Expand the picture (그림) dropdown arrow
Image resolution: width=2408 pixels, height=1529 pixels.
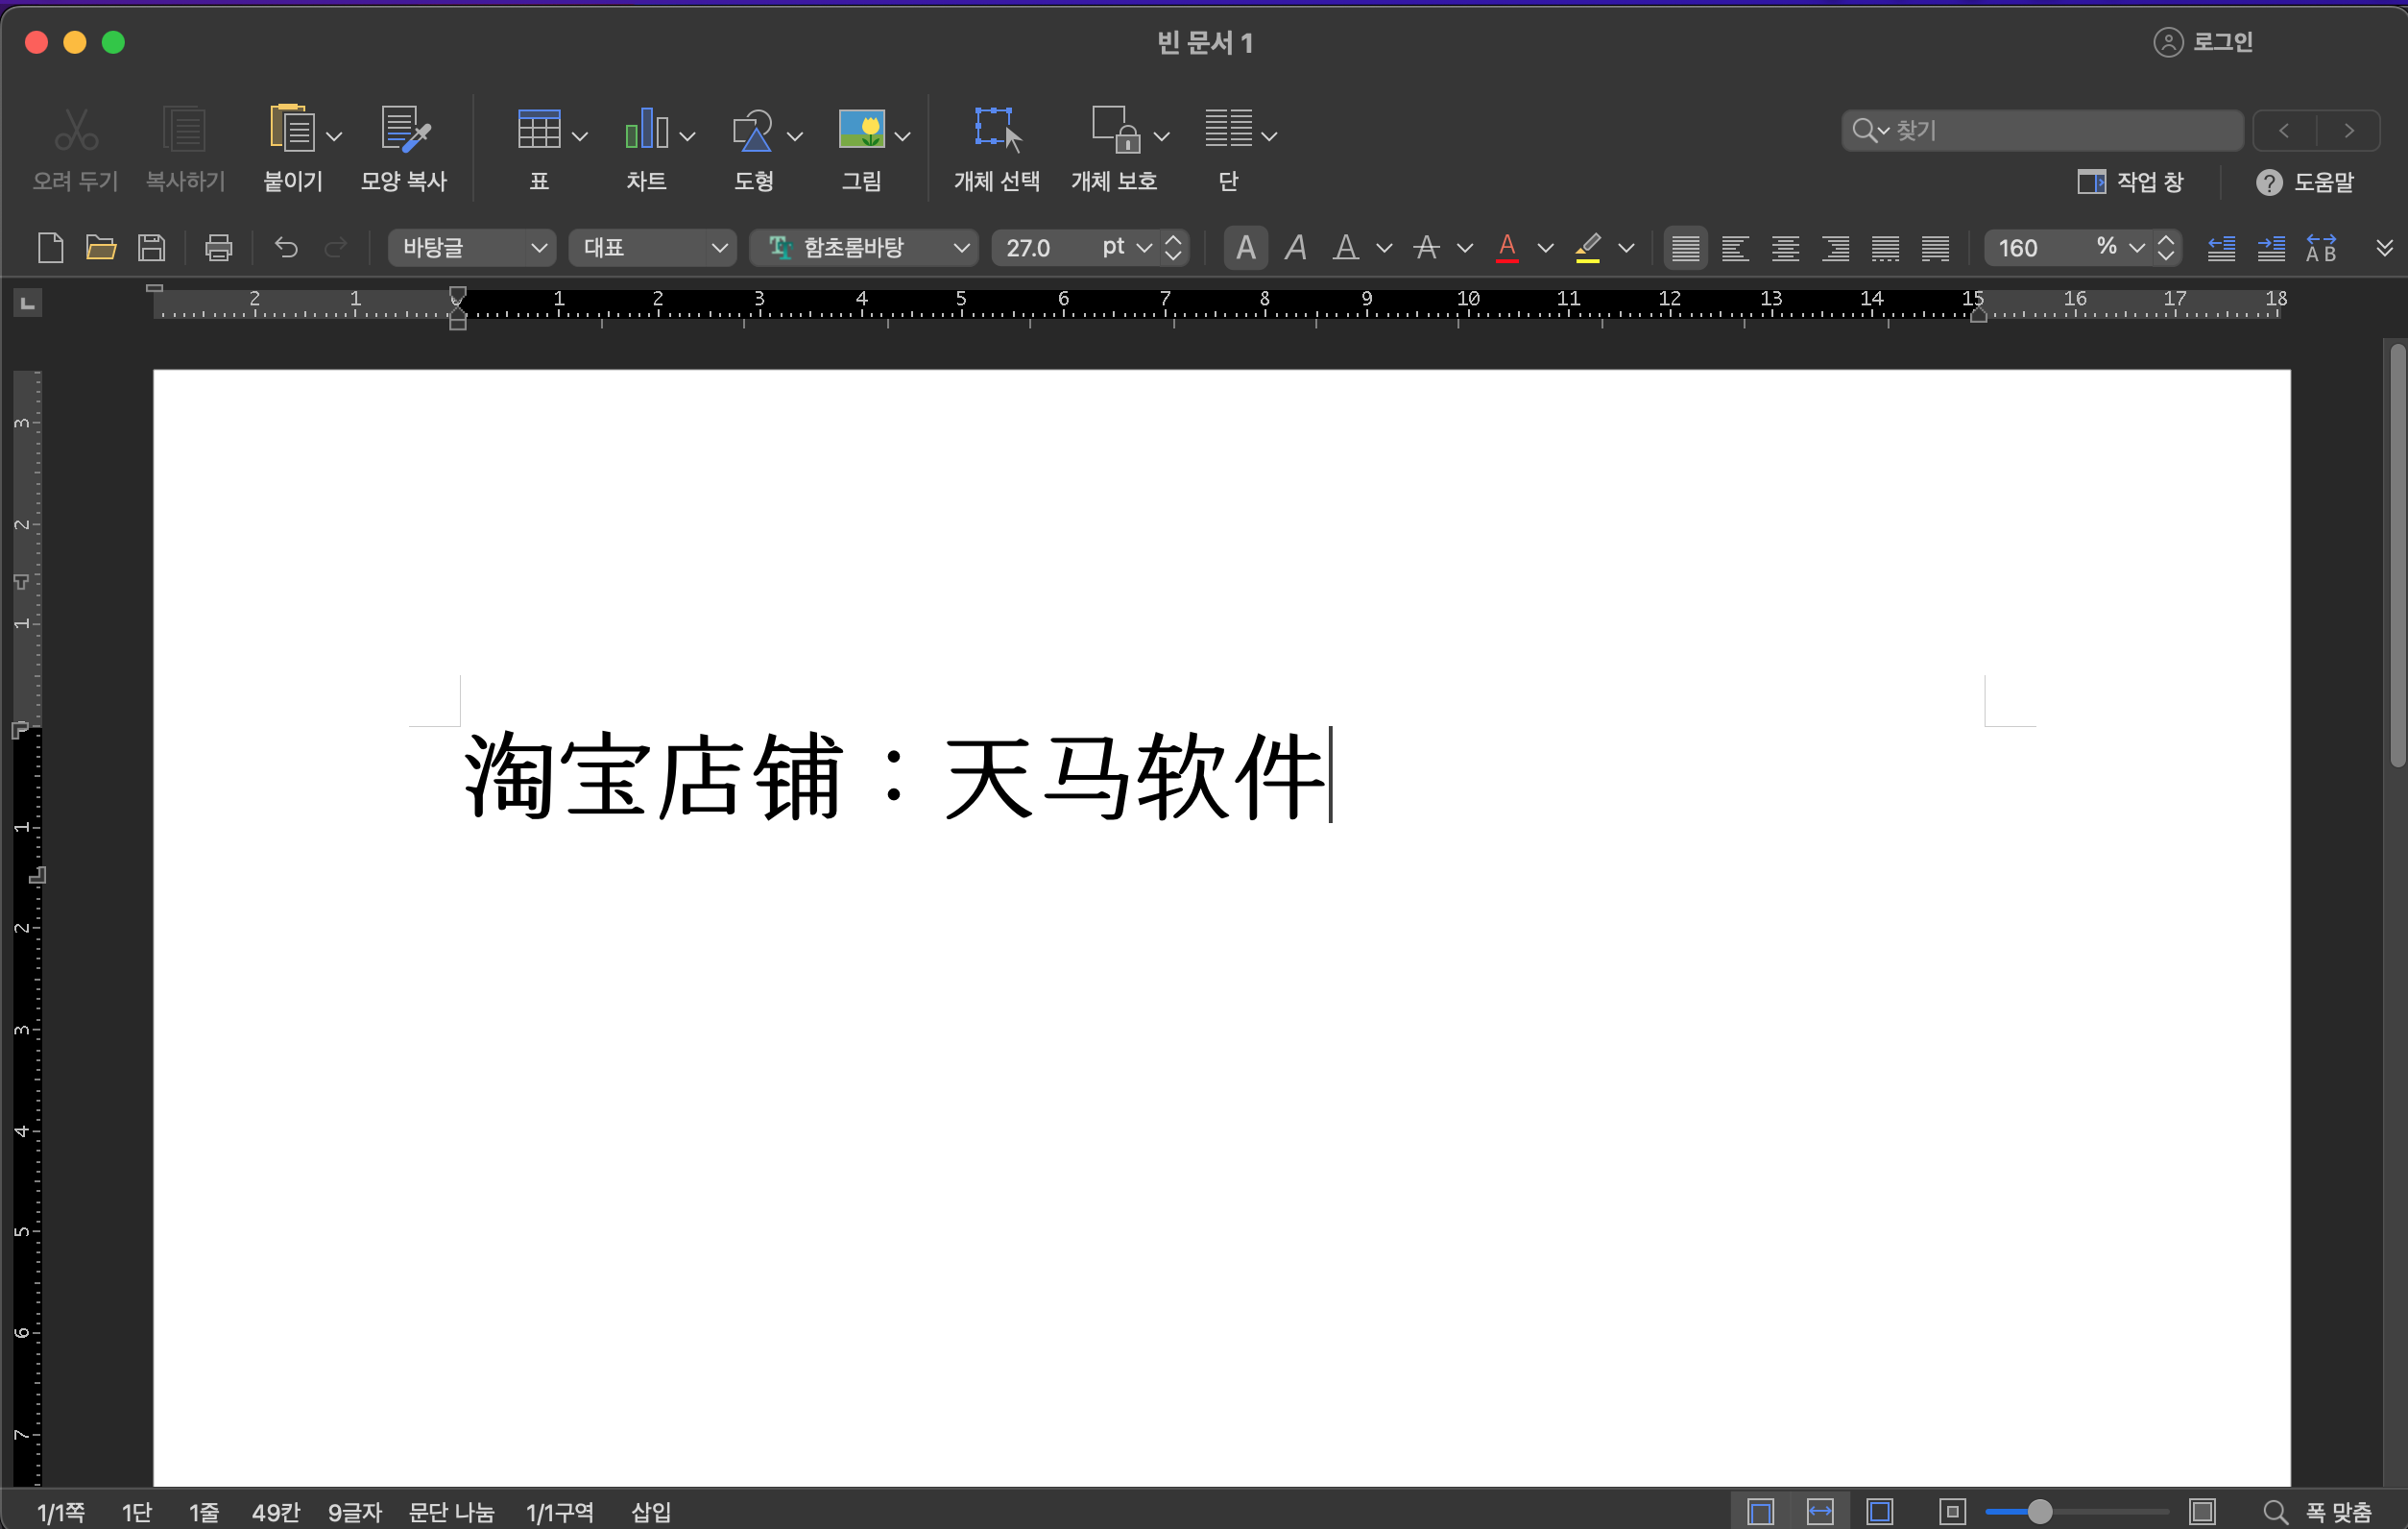tap(902, 136)
